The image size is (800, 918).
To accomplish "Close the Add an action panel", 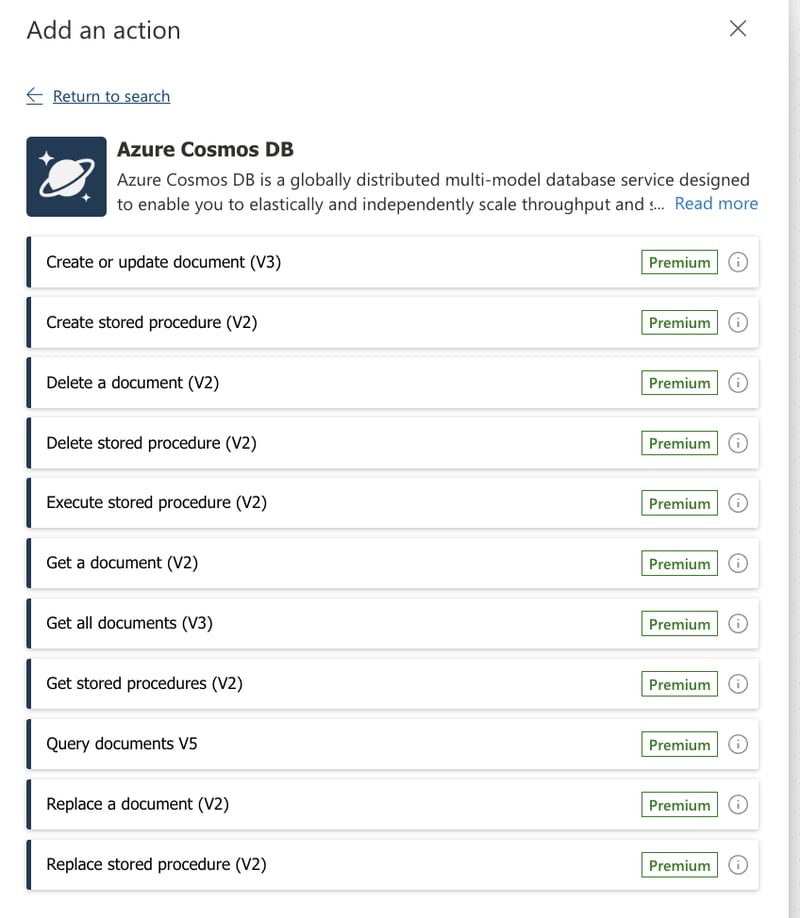I will tap(738, 29).
